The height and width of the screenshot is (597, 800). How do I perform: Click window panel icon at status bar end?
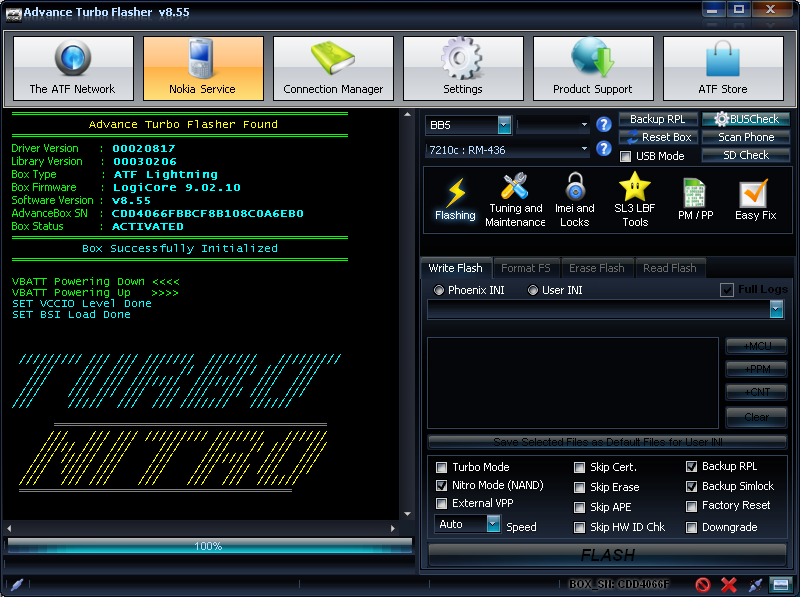point(780,585)
